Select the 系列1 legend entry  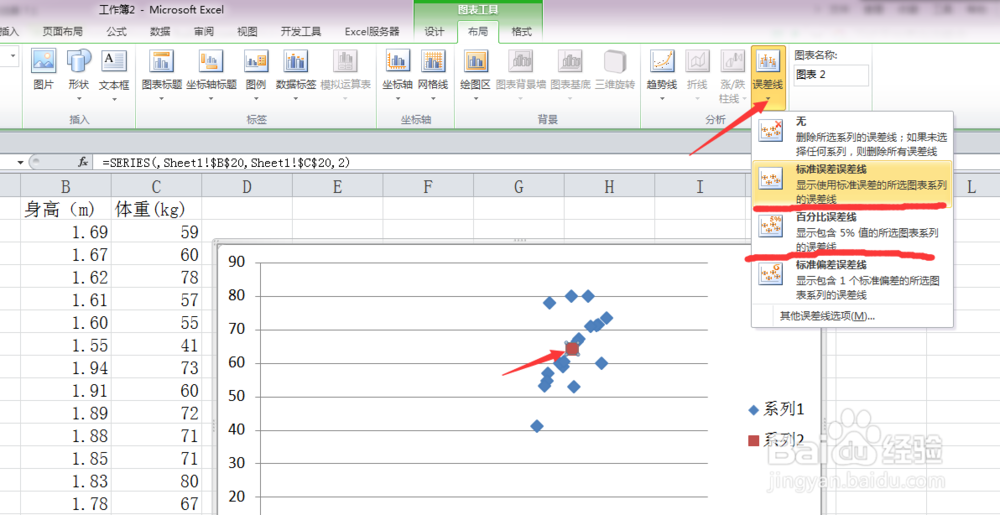(x=777, y=409)
